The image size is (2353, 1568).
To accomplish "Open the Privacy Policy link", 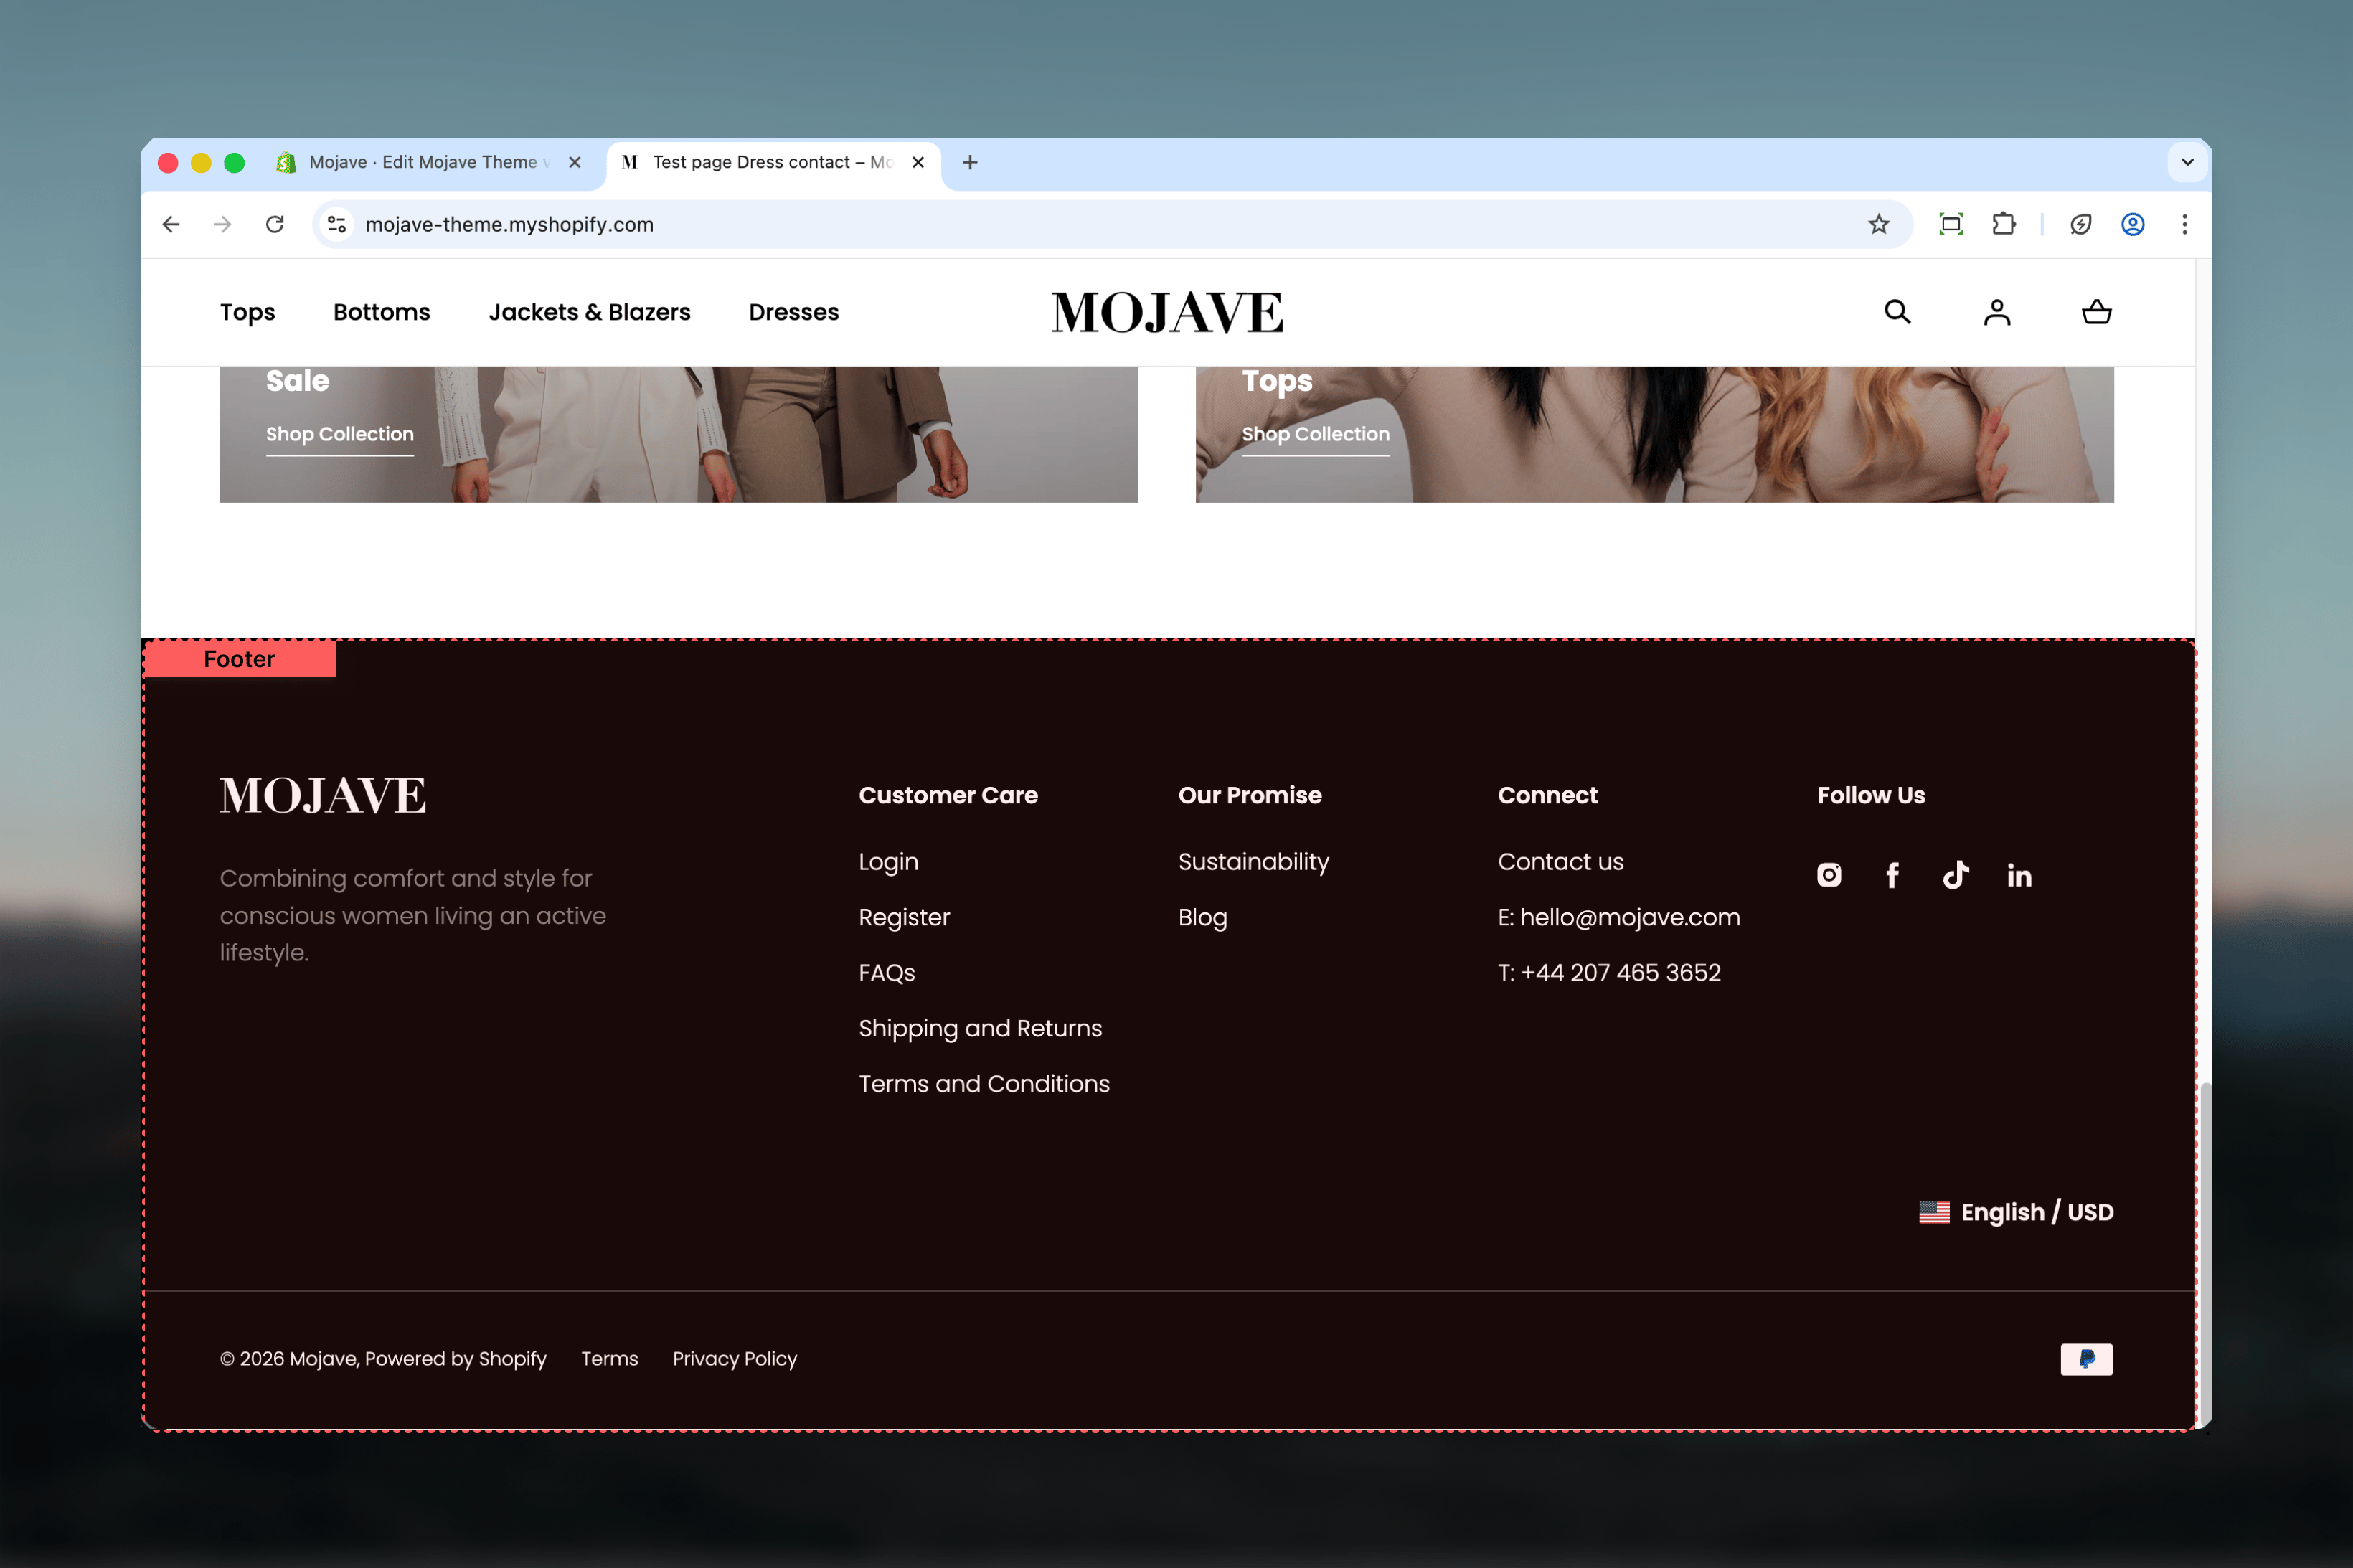I will click(x=735, y=1359).
